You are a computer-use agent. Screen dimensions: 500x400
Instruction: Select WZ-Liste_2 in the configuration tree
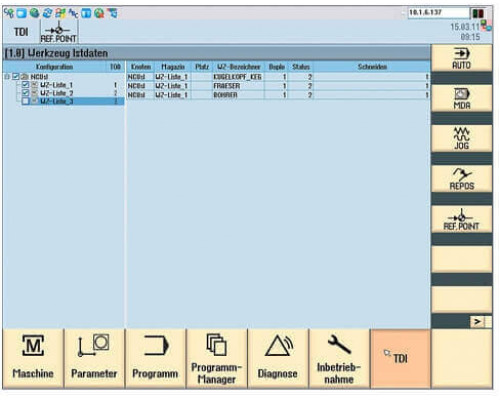pos(56,93)
